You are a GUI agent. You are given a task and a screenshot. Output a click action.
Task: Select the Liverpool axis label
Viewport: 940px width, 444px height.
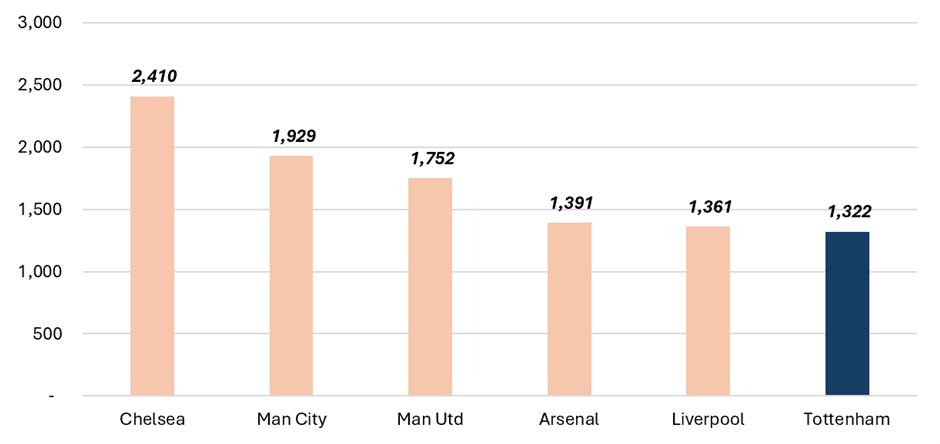(x=709, y=419)
